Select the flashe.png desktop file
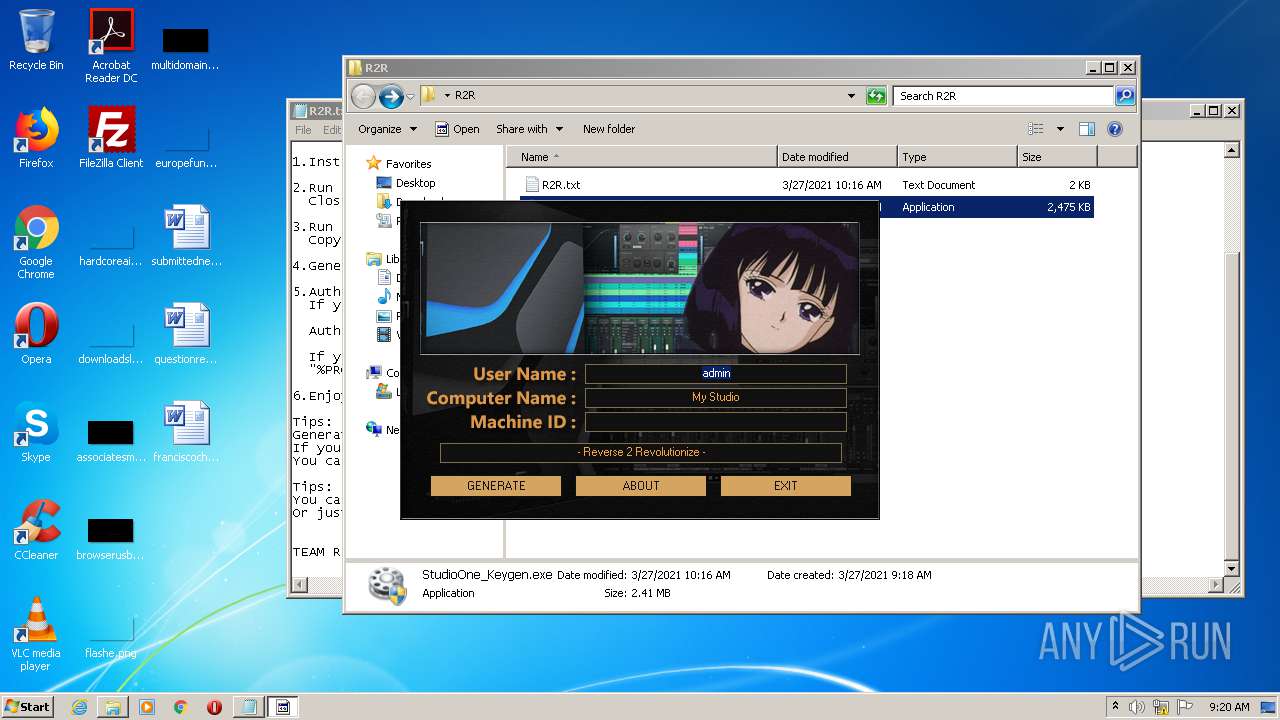This screenshot has height=720, width=1280. pos(111,636)
